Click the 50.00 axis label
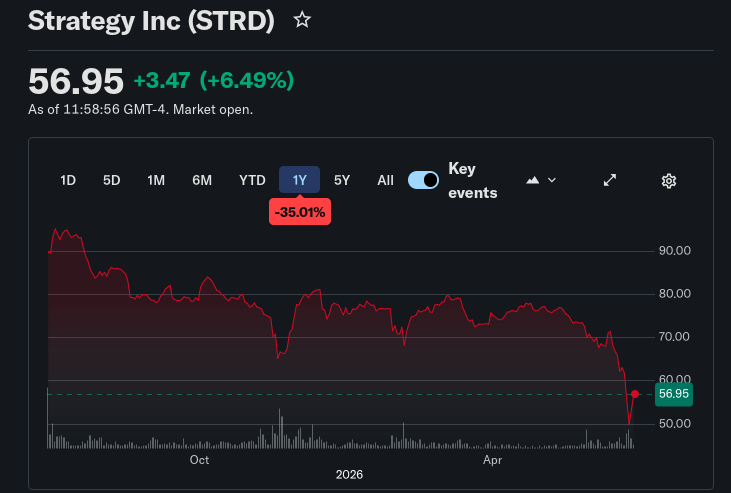Screen dimensions: 731x493 click(x=674, y=424)
